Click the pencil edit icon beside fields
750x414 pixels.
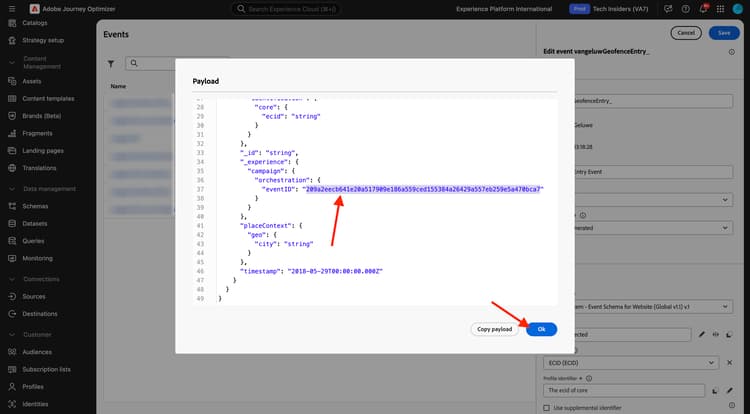701,335
